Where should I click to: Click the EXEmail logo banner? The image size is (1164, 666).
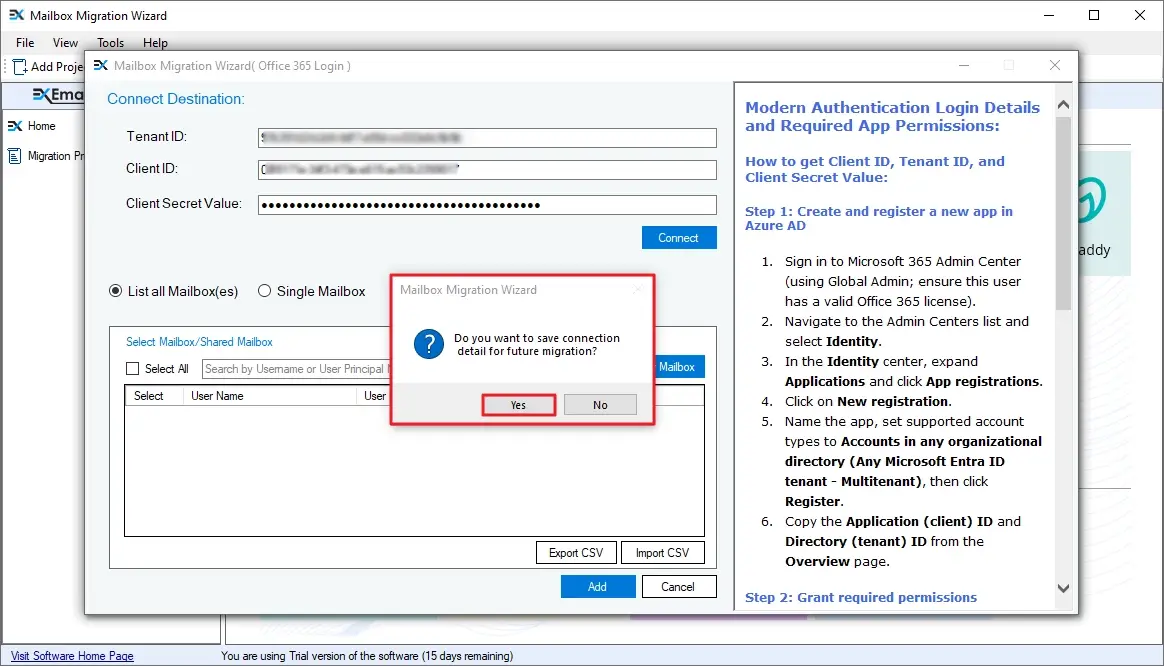pyautogui.click(x=55, y=94)
